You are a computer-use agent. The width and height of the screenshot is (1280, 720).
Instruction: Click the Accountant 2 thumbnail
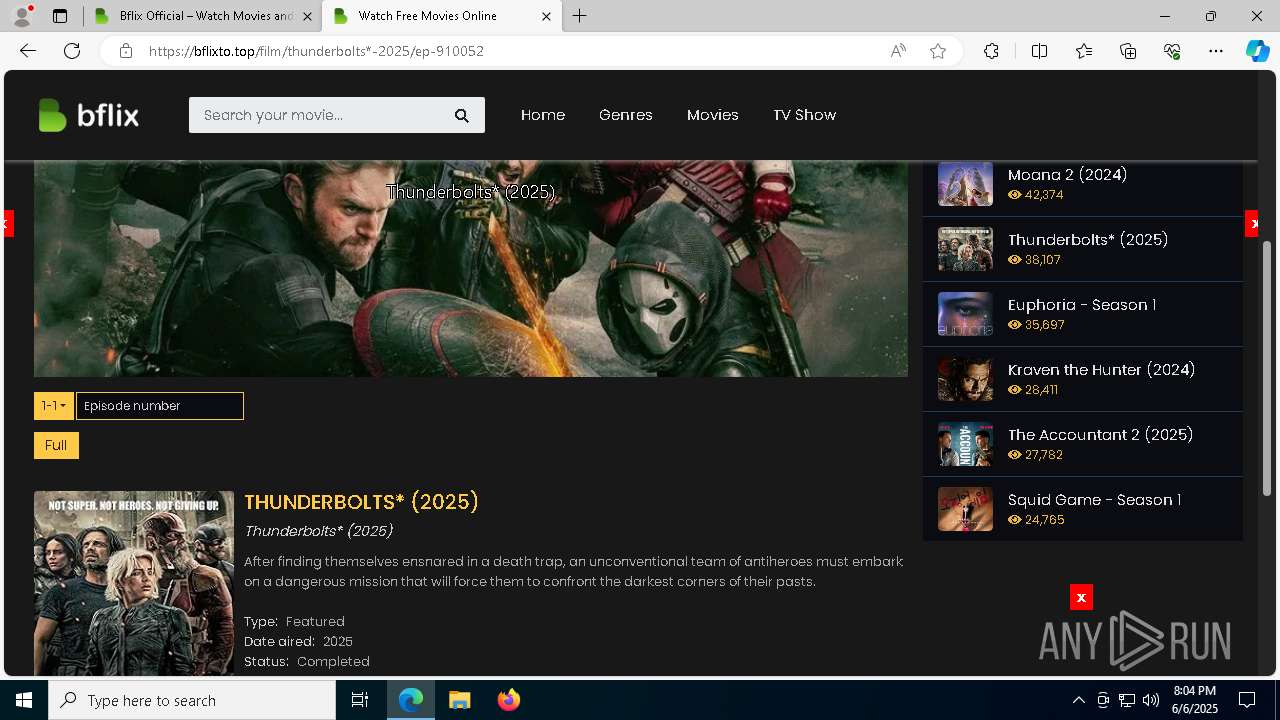(965, 444)
